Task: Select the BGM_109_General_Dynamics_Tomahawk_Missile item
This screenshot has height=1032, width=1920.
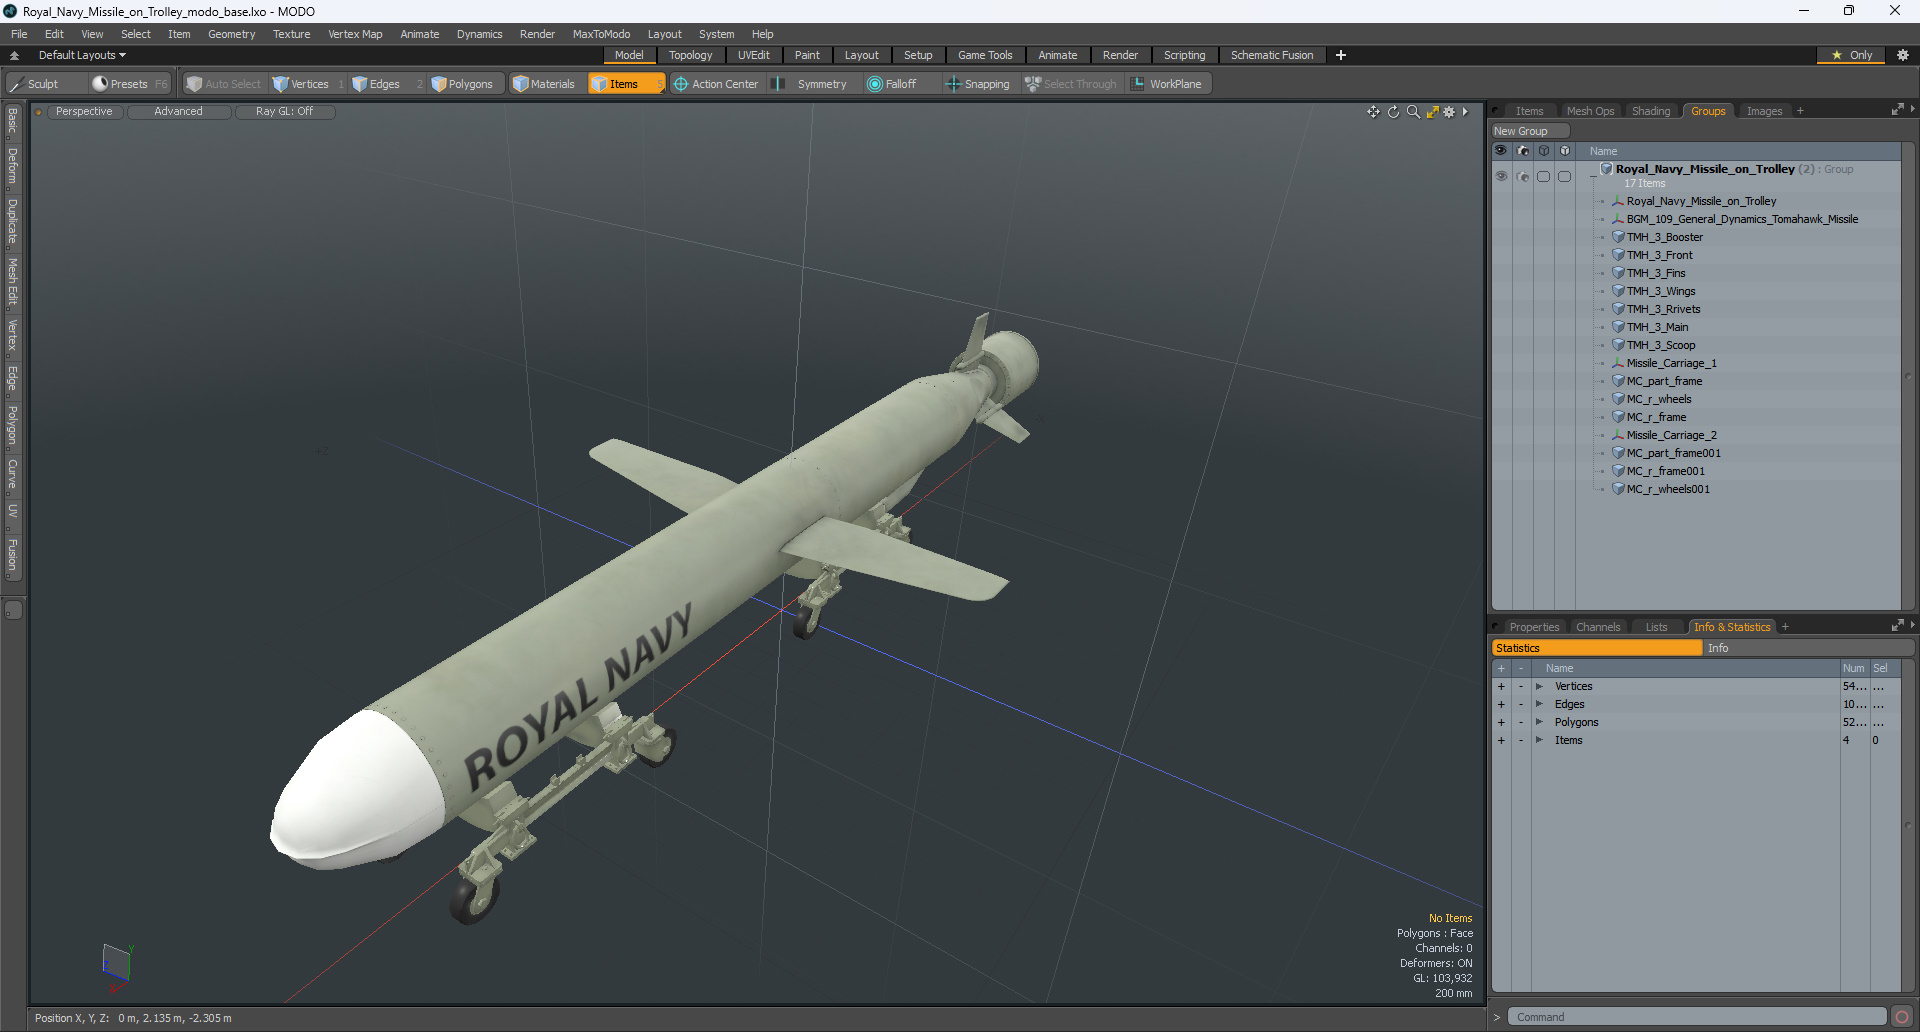Action: point(1742,219)
